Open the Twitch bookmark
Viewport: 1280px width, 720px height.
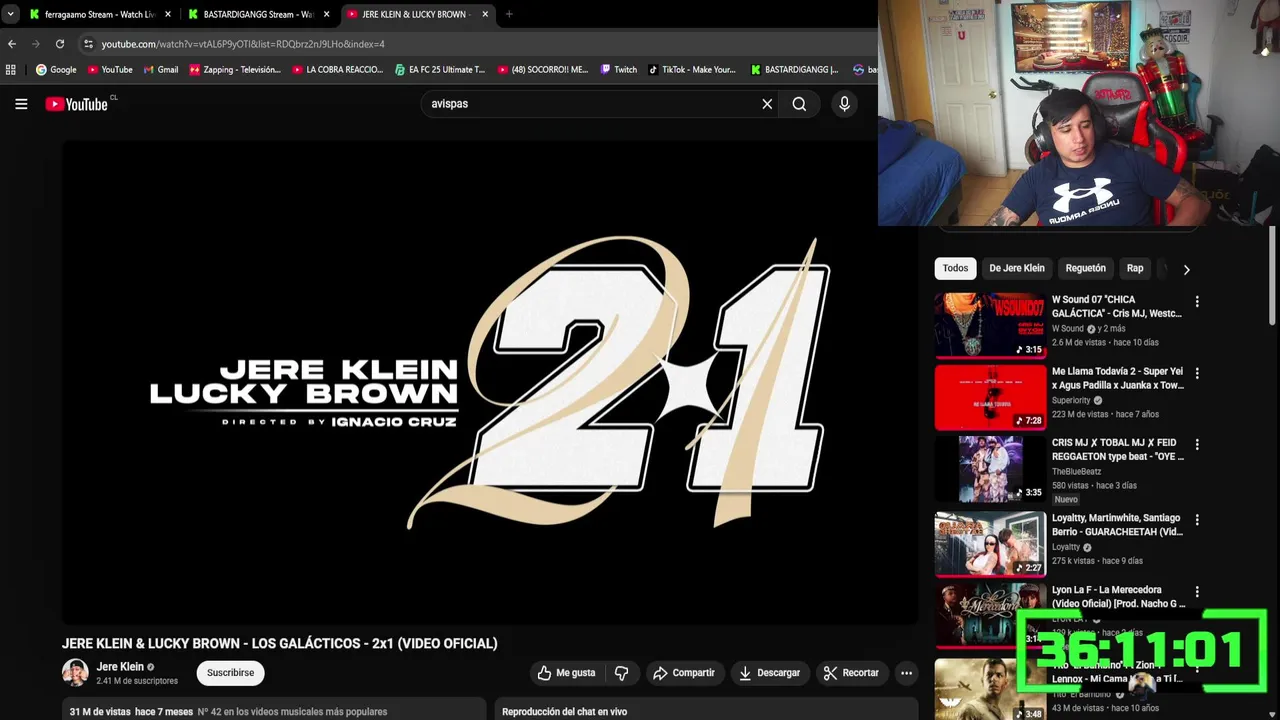tap(618, 70)
